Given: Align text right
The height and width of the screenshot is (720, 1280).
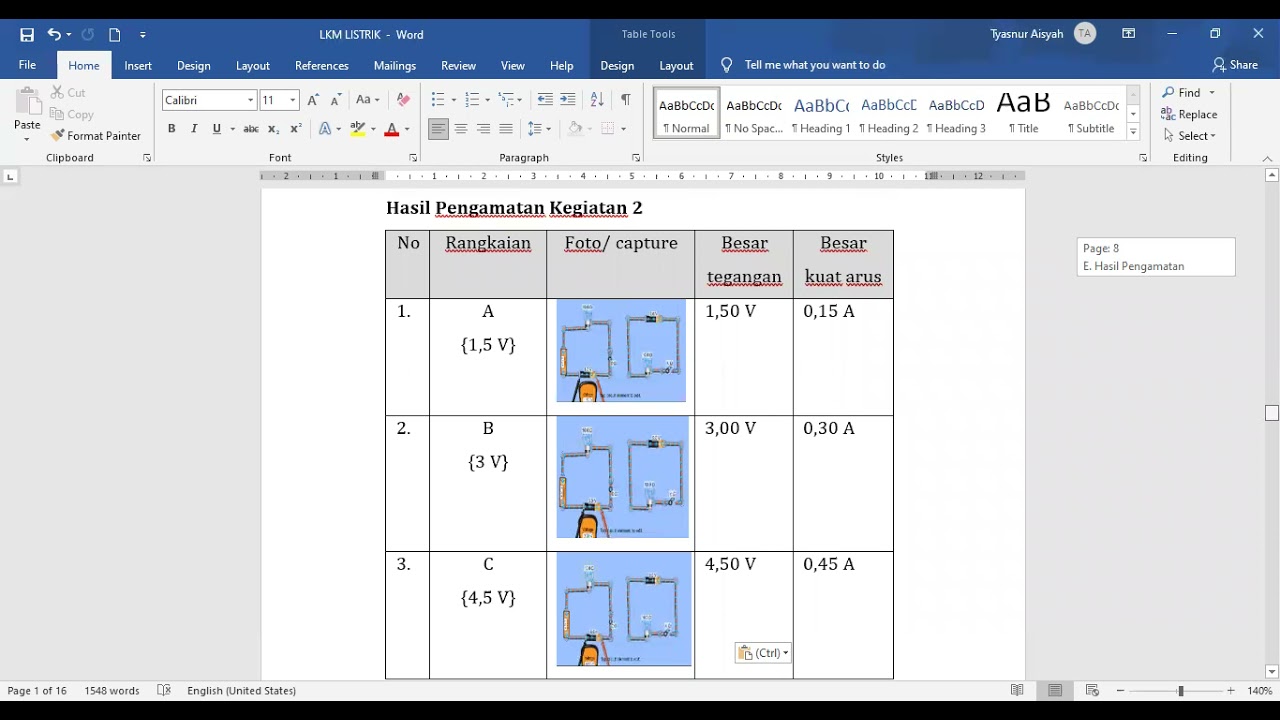Looking at the screenshot, I should 483,129.
